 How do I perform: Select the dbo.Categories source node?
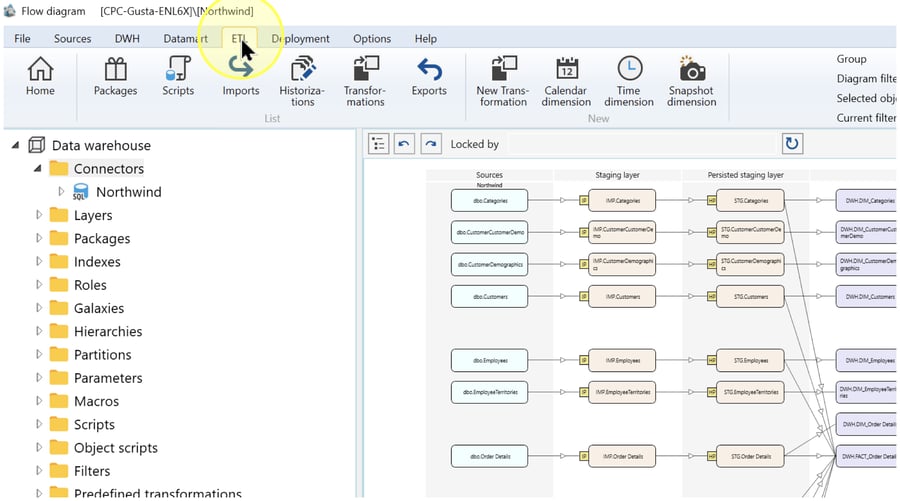tap(490, 201)
